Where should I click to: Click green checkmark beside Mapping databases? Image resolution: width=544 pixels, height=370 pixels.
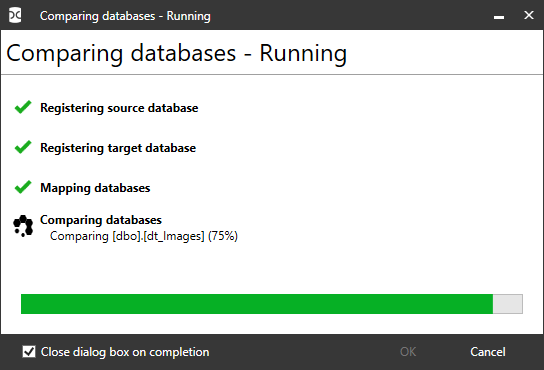(23, 187)
